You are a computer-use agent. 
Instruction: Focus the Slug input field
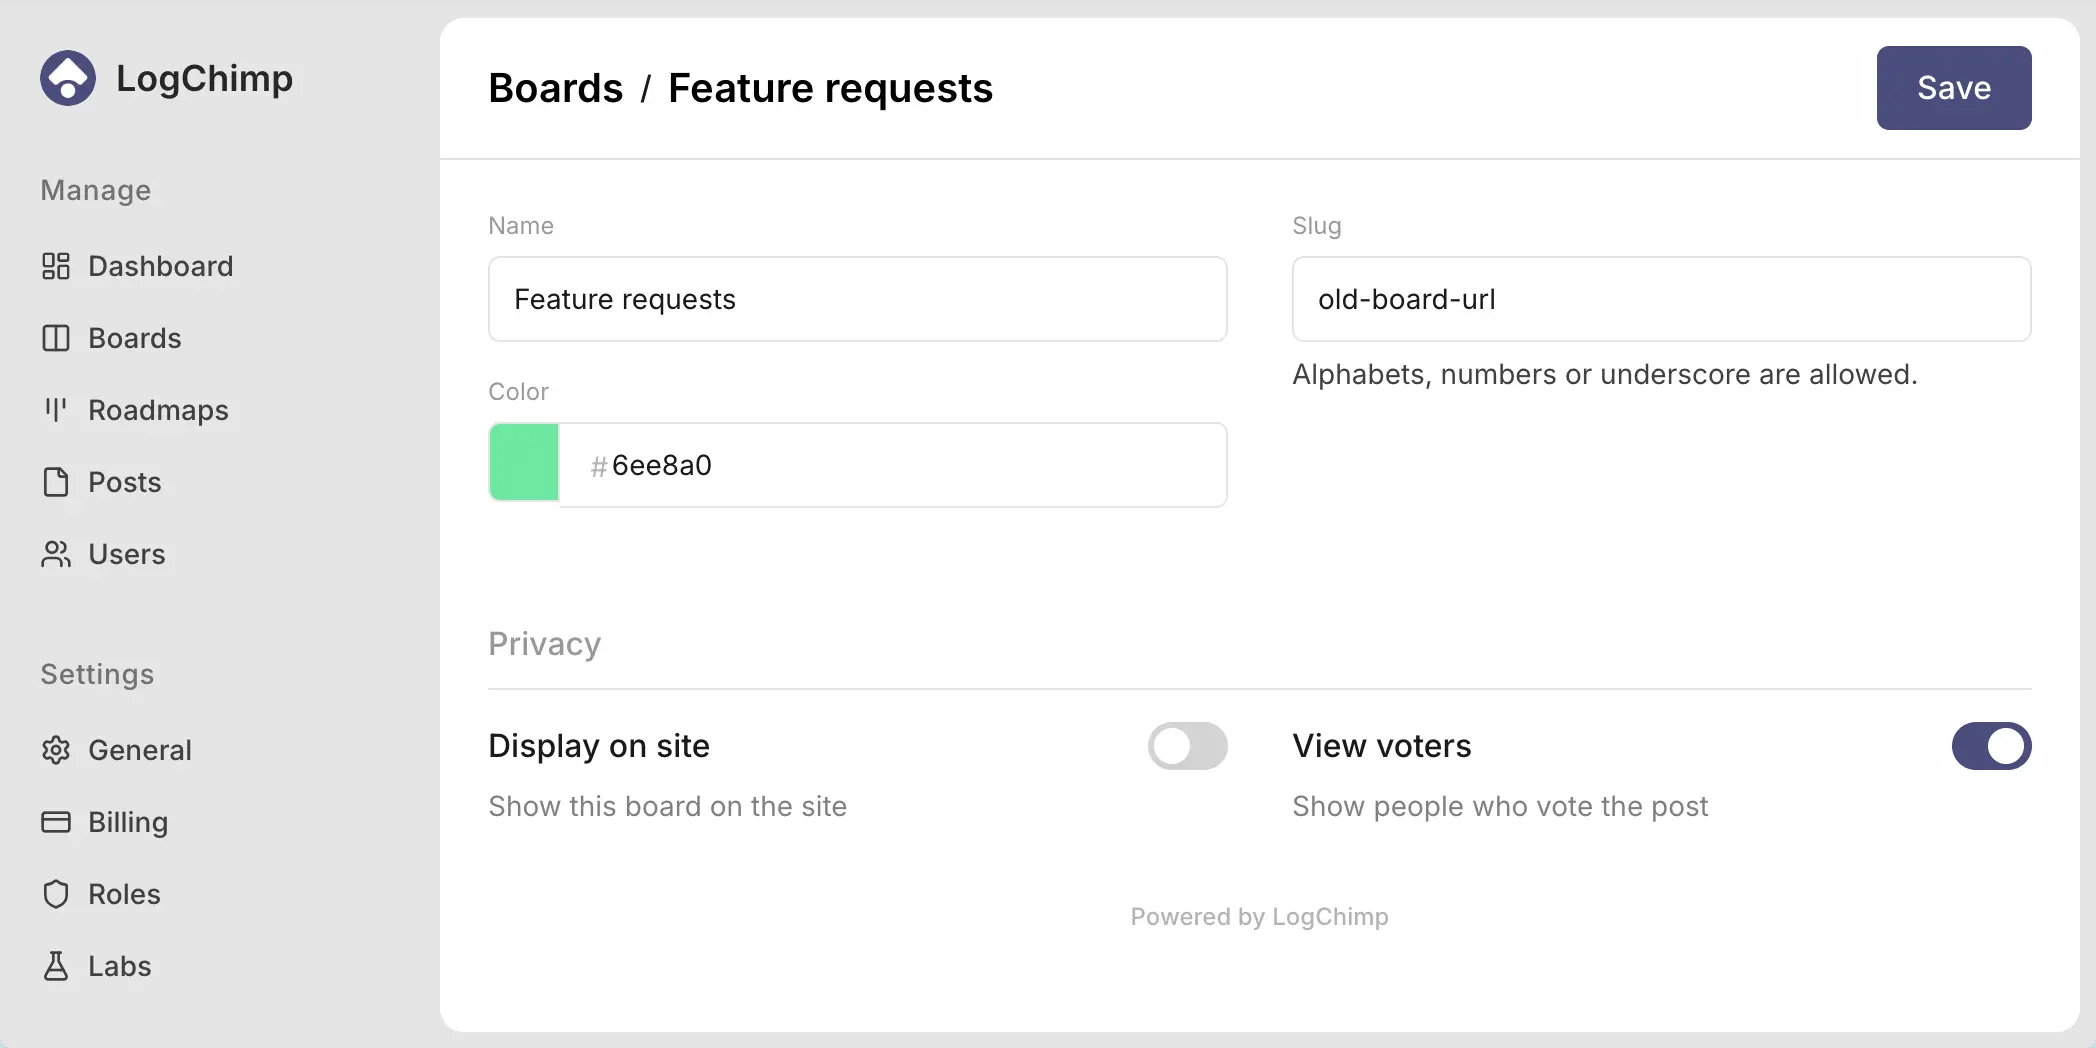(1662, 299)
